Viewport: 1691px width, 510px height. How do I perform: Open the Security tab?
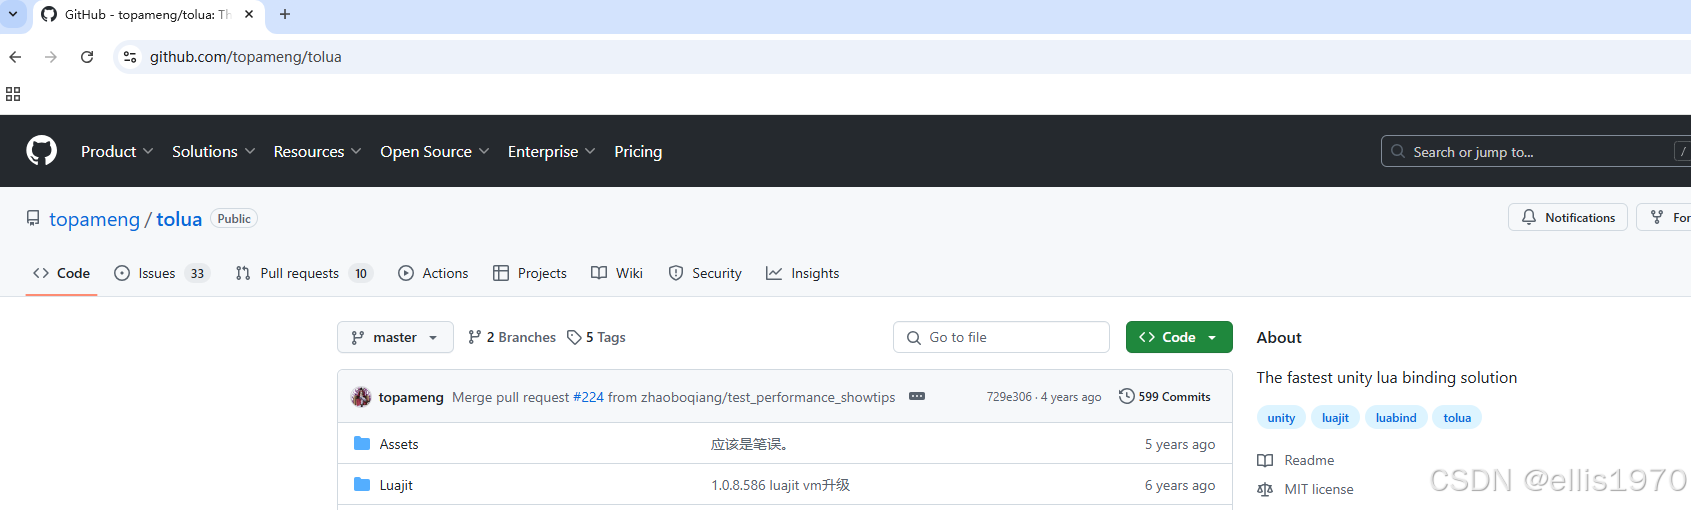point(705,273)
